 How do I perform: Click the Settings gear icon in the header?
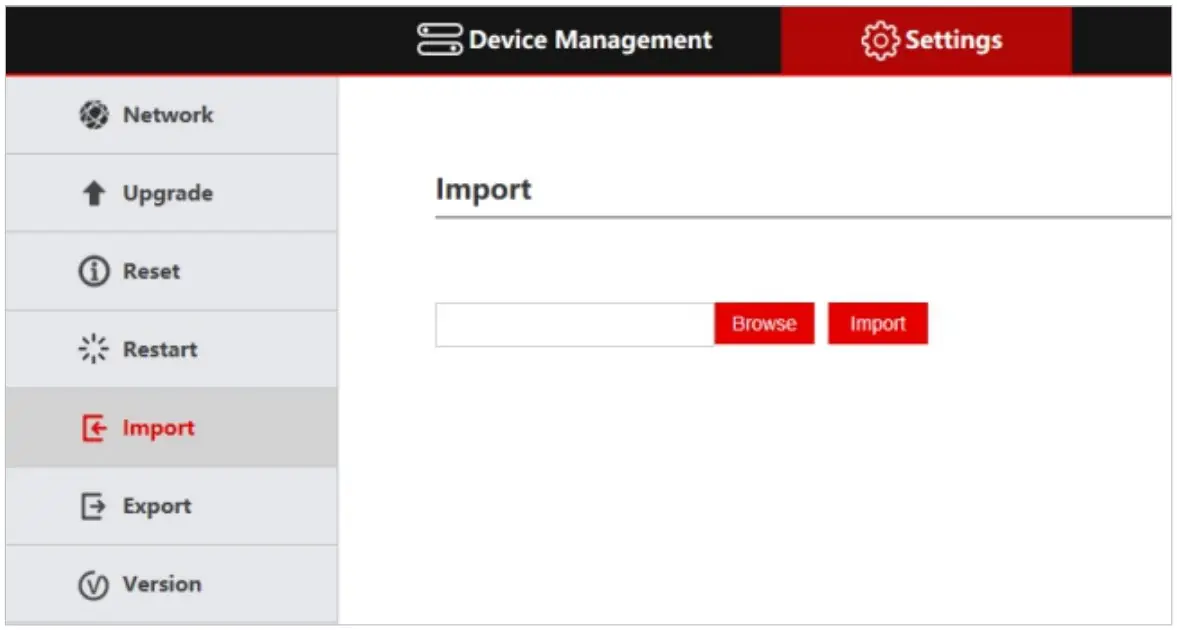click(880, 39)
